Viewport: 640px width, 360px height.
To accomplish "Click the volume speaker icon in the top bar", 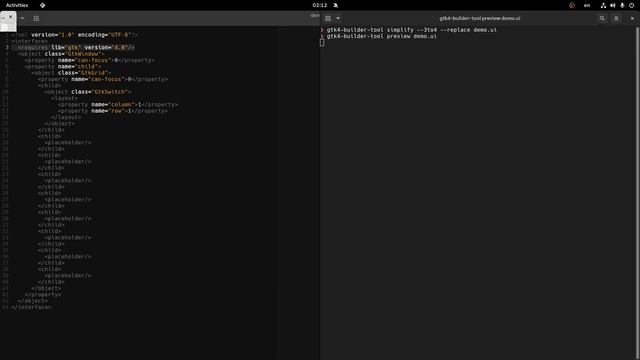I will coord(613,5).
